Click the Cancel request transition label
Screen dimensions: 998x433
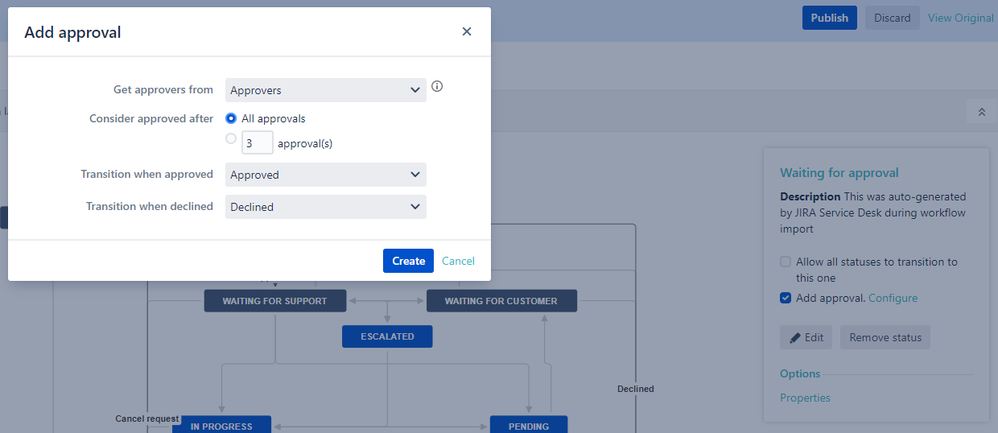point(147,418)
